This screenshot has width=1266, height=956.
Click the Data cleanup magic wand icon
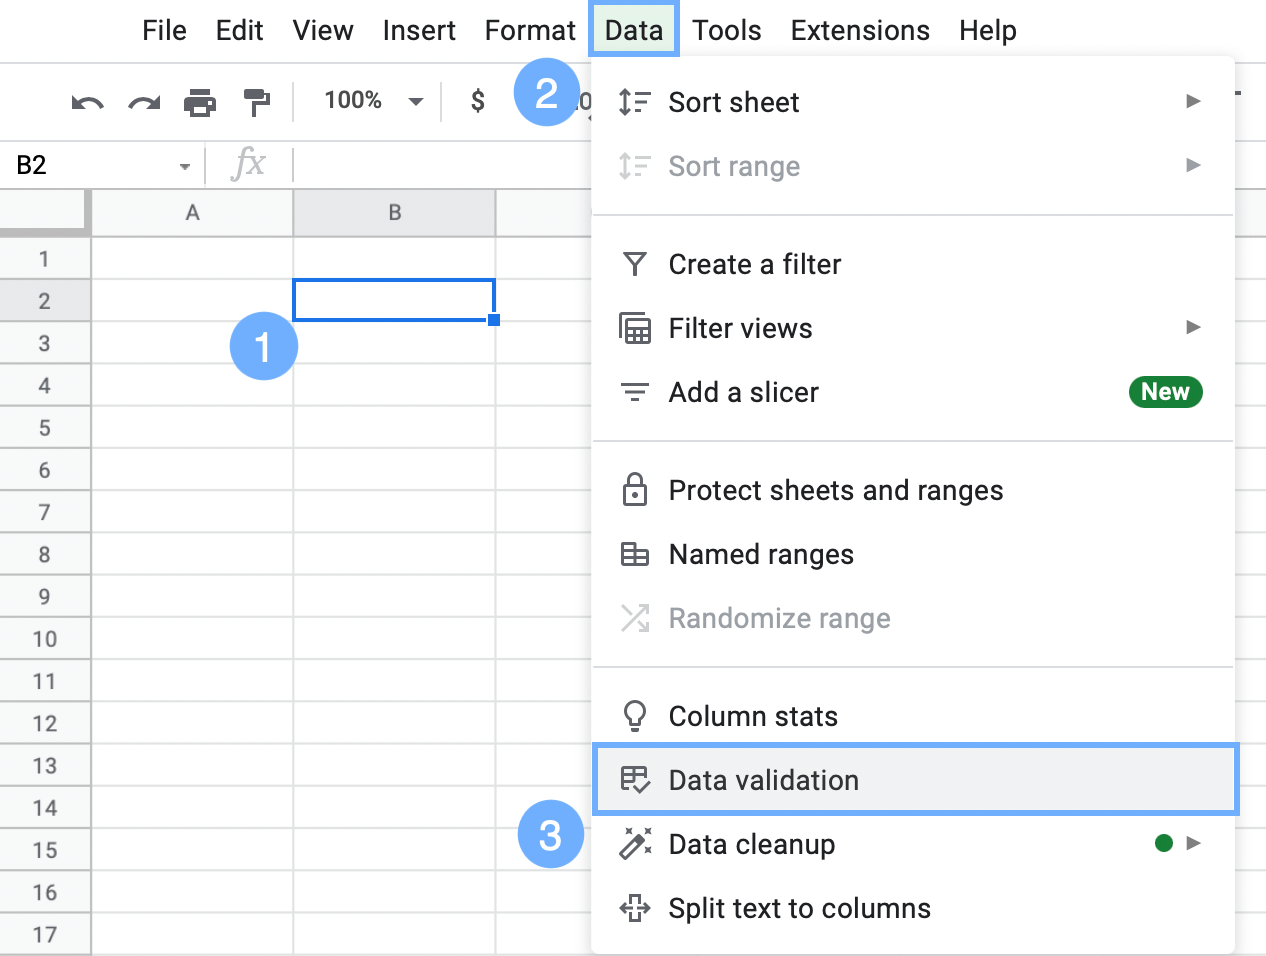point(635,844)
